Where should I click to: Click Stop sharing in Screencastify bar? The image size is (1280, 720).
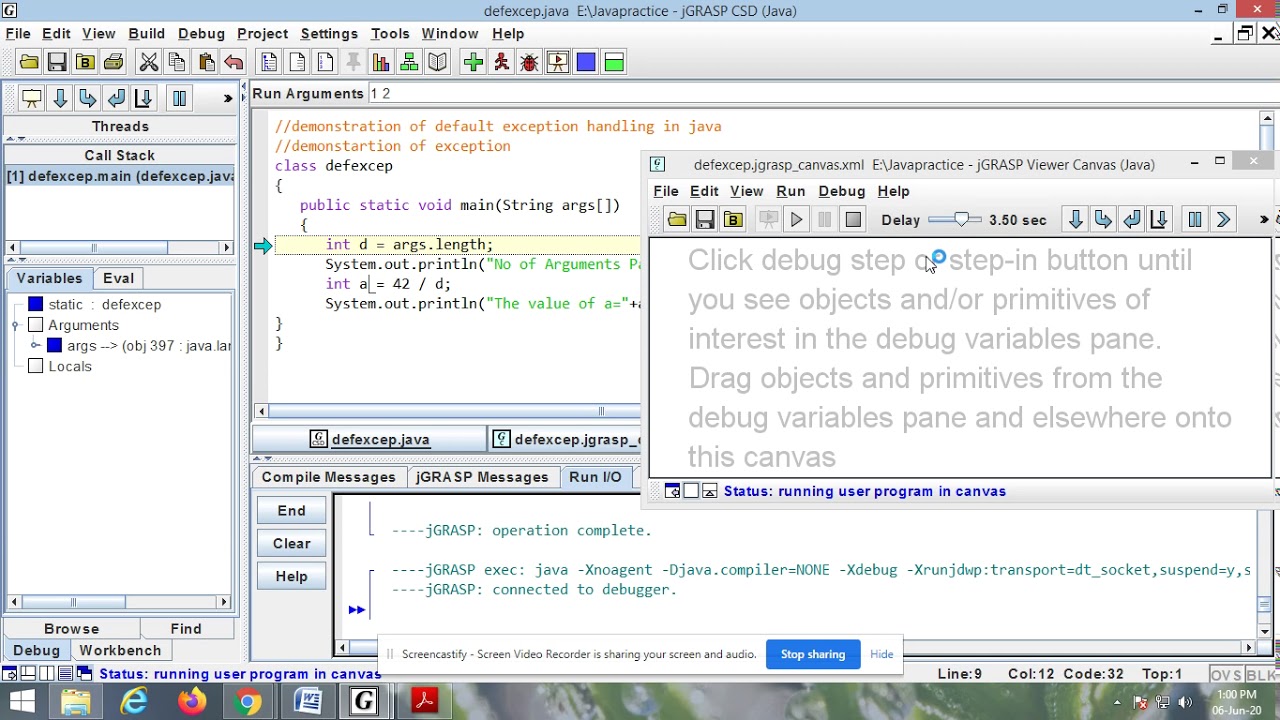[813, 654]
